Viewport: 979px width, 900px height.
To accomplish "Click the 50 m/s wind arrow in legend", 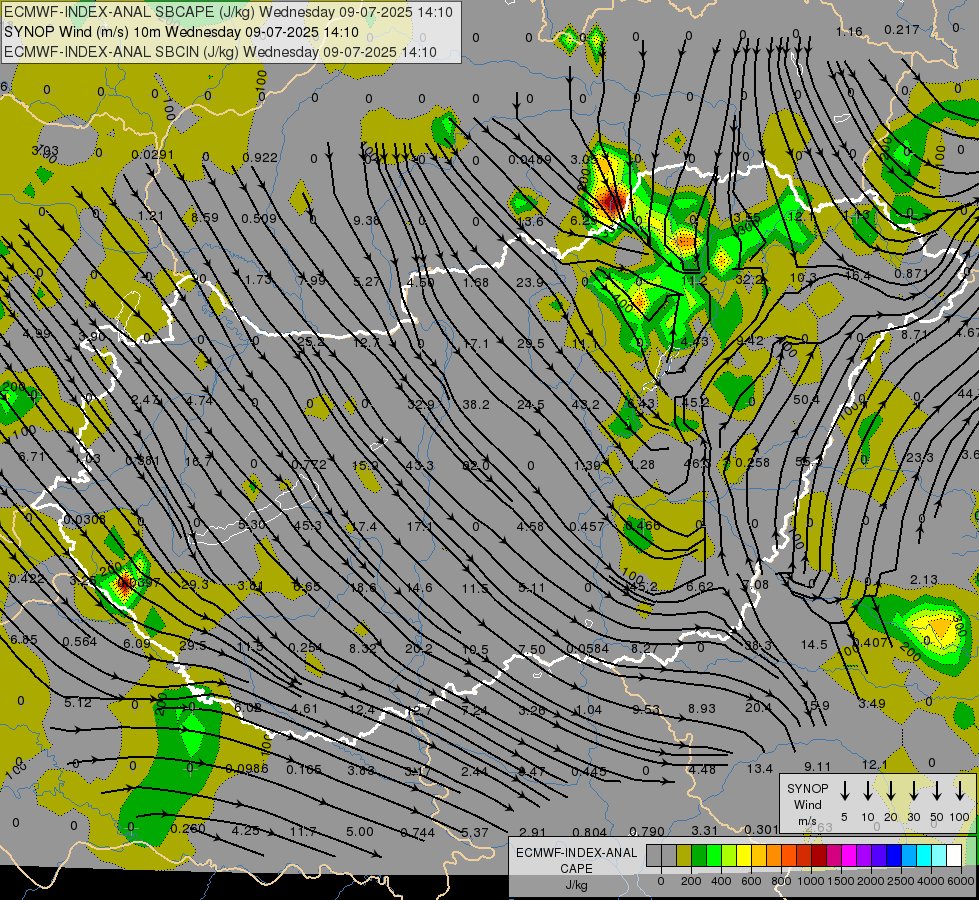I will (937, 791).
